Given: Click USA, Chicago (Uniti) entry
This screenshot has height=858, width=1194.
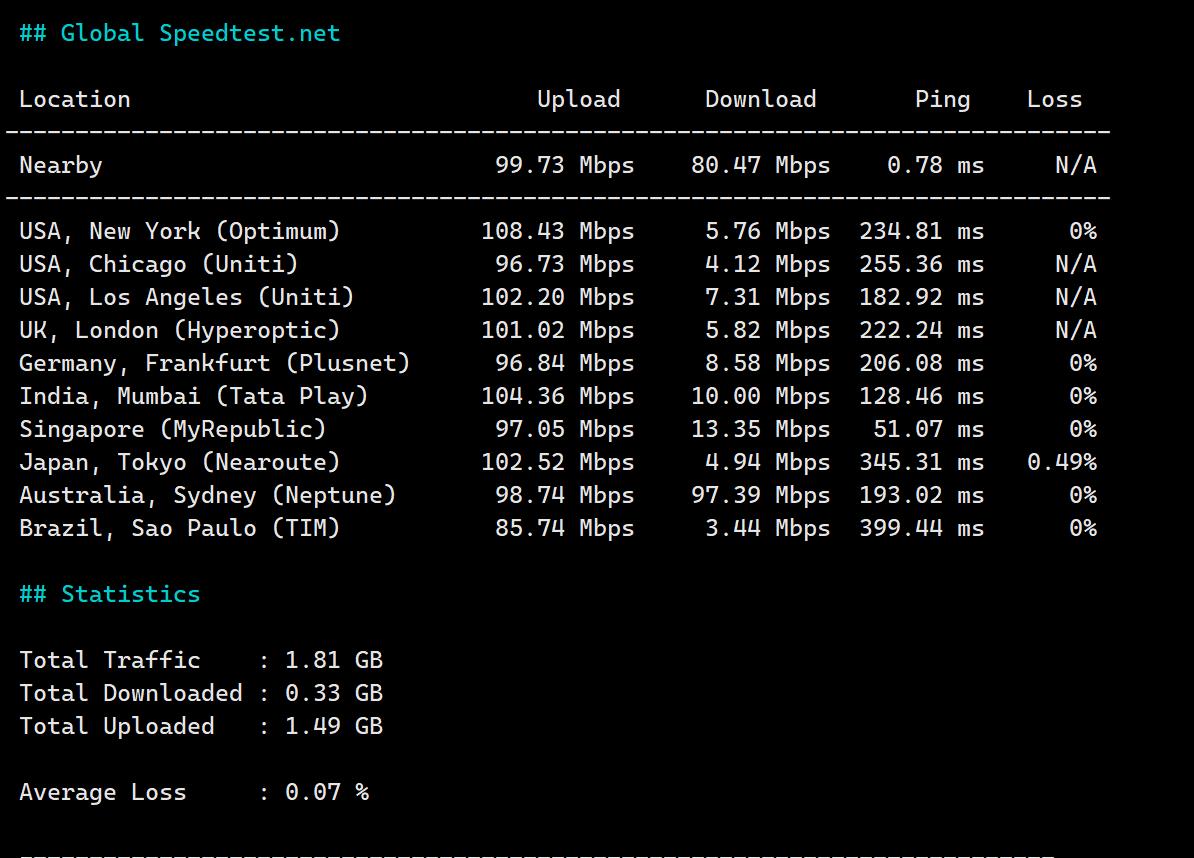Looking at the screenshot, I should (x=159, y=264).
